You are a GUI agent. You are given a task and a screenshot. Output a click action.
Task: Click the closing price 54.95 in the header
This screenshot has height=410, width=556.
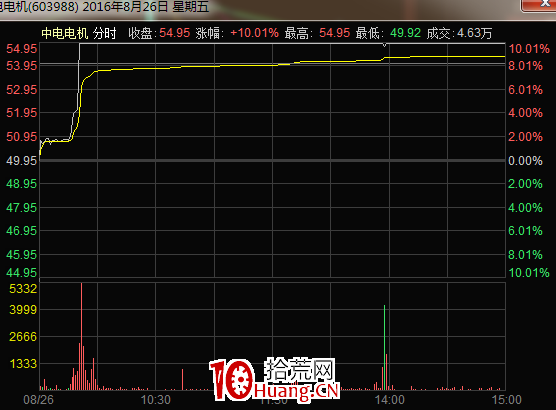[174, 33]
